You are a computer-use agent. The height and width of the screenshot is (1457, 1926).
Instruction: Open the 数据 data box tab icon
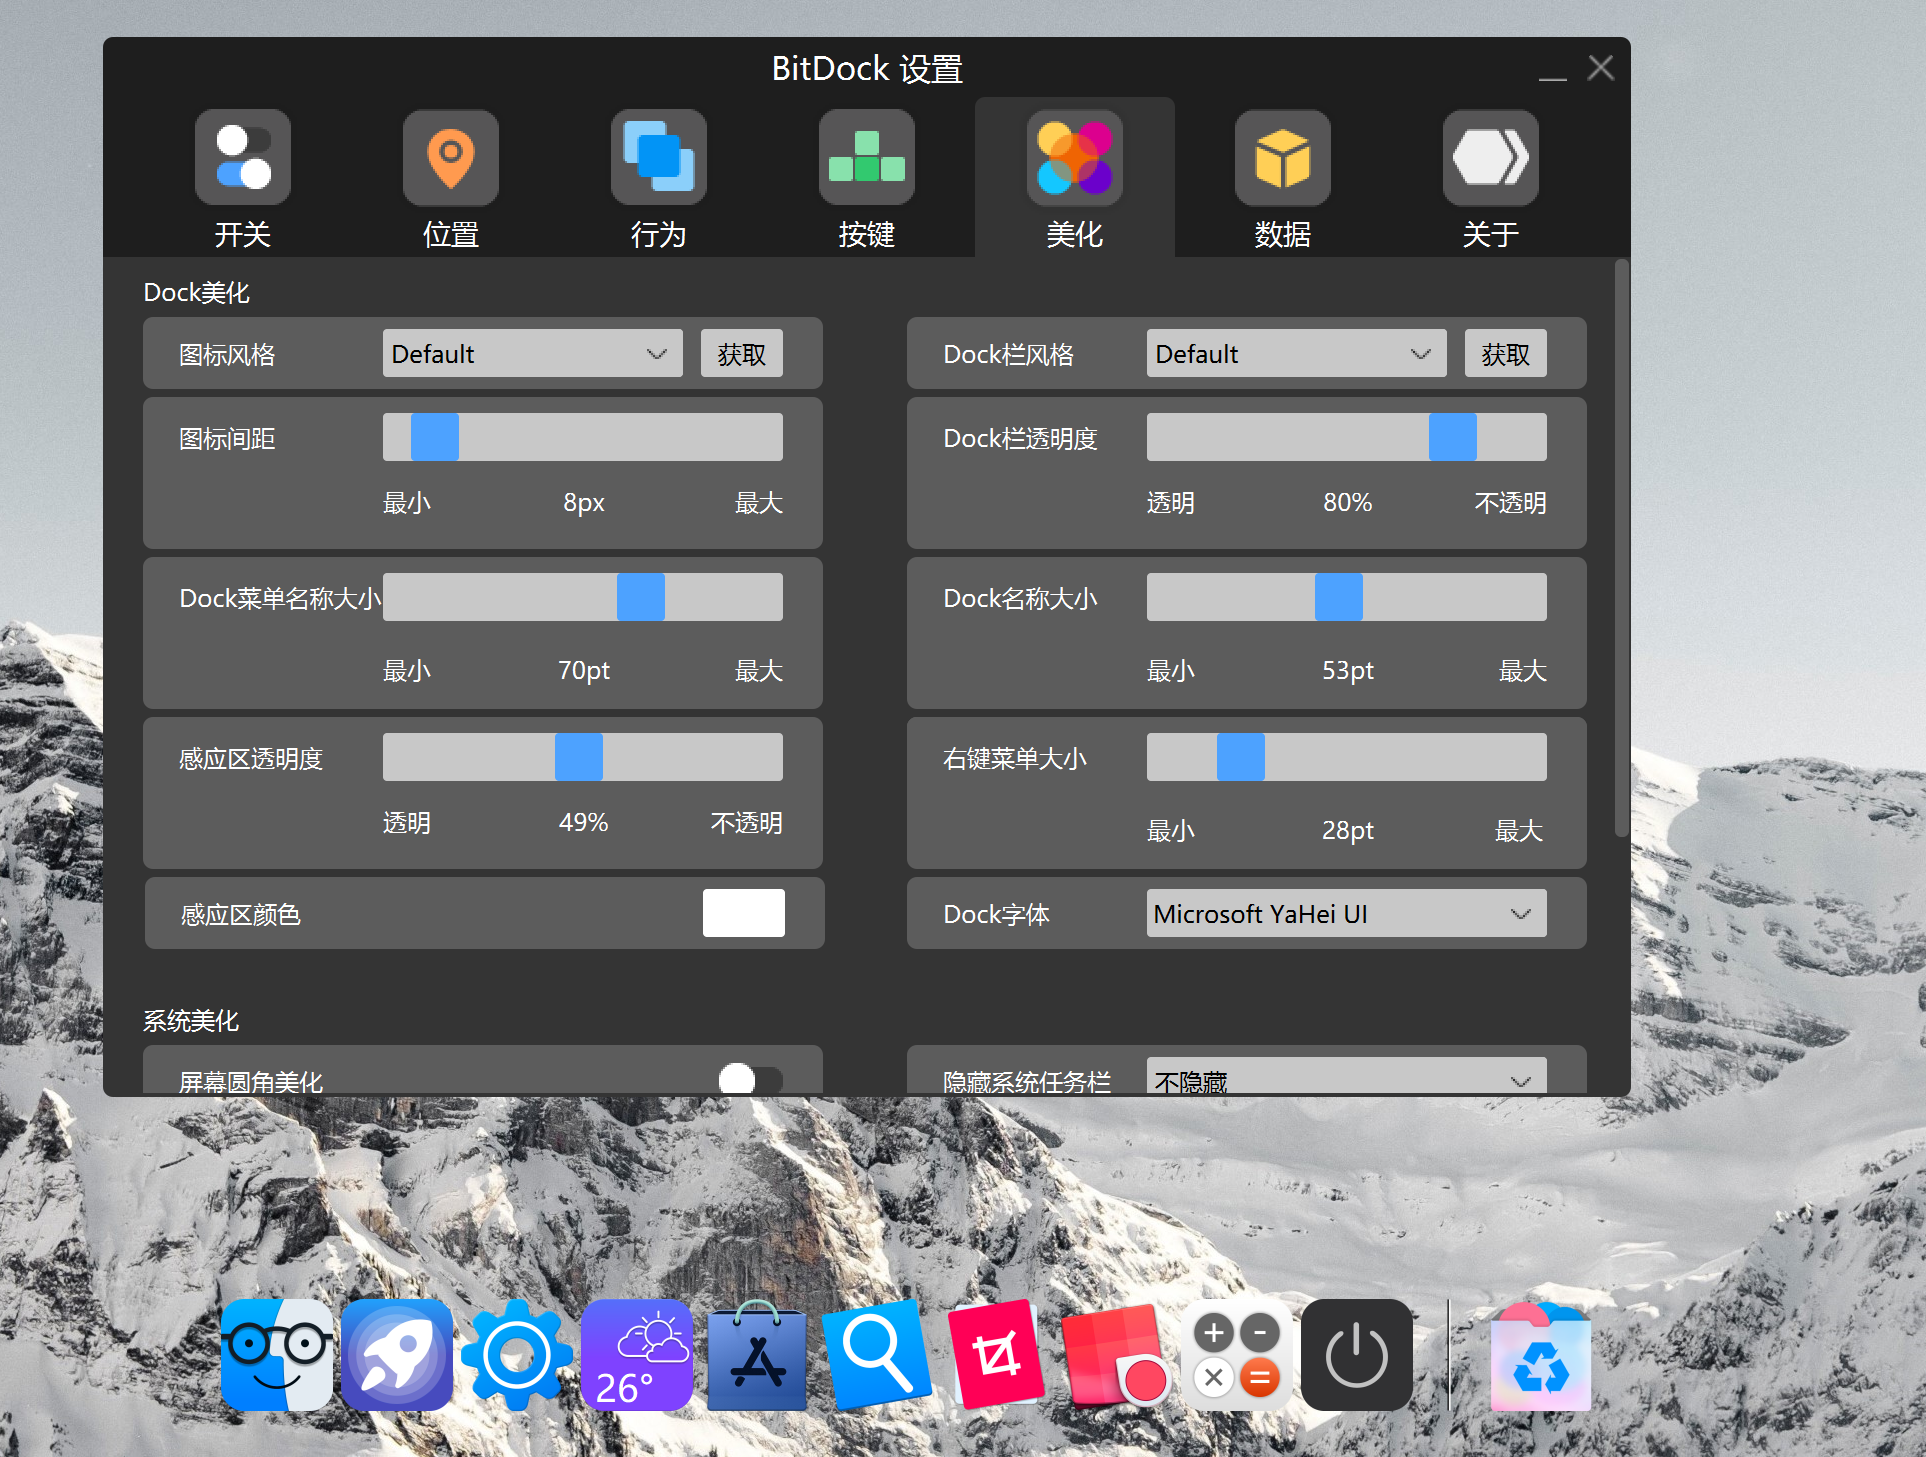[x=1283, y=158]
